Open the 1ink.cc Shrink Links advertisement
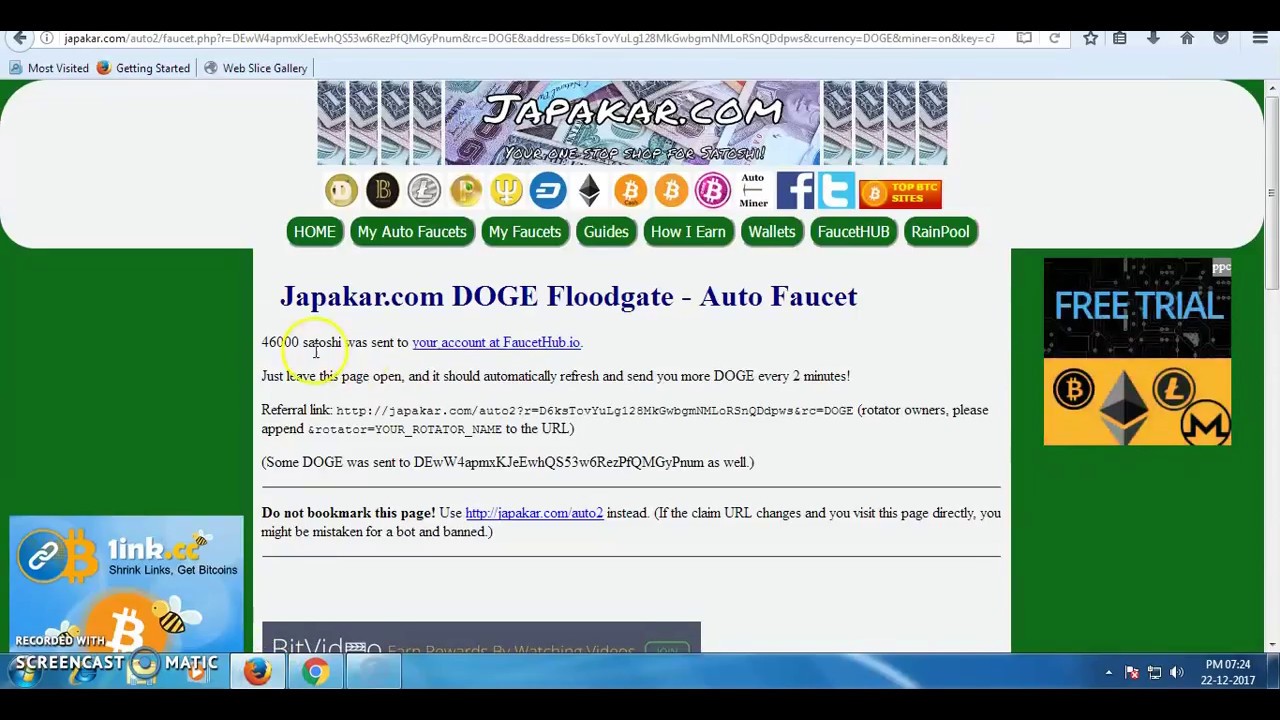 (x=126, y=585)
